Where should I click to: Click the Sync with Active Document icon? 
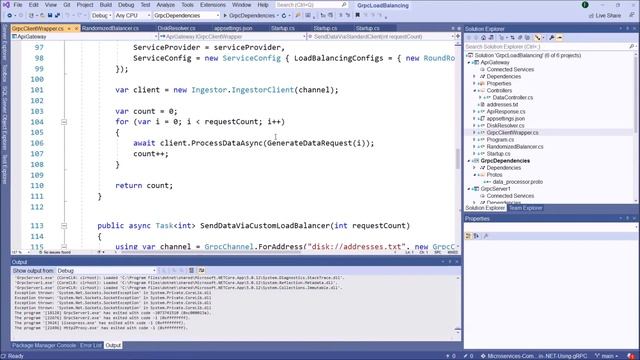[x=513, y=38]
